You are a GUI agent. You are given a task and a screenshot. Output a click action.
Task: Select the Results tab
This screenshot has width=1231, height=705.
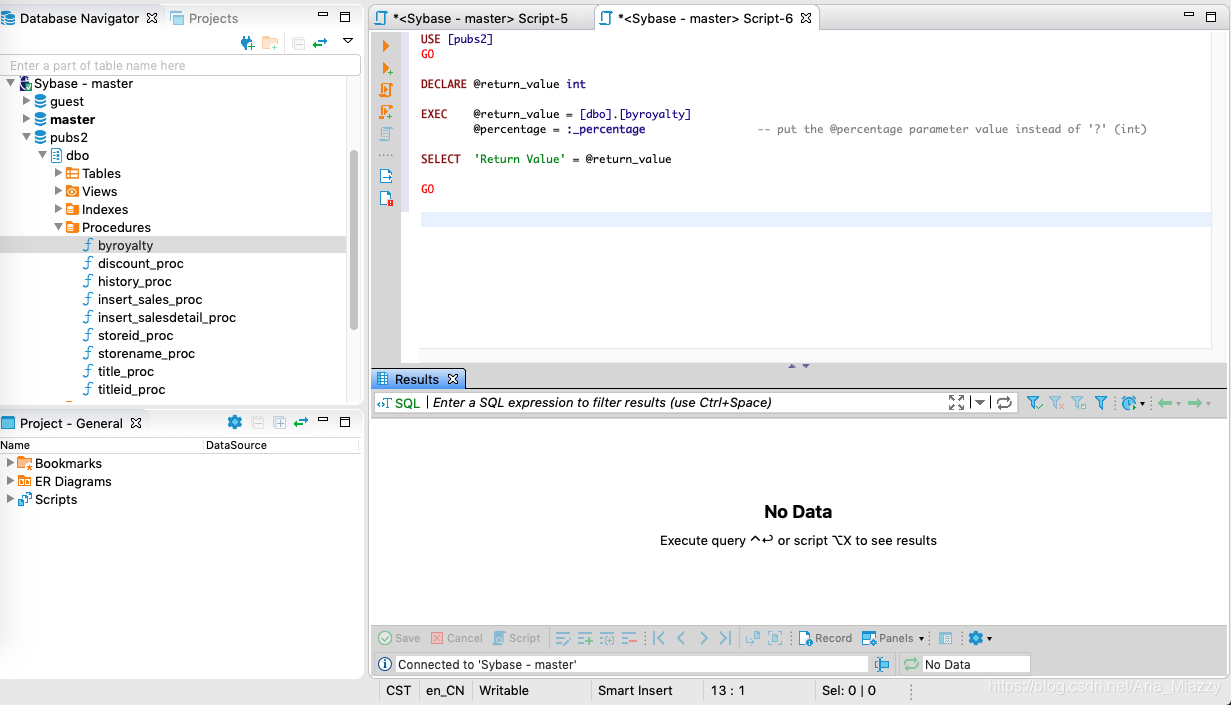tap(417, 379)
